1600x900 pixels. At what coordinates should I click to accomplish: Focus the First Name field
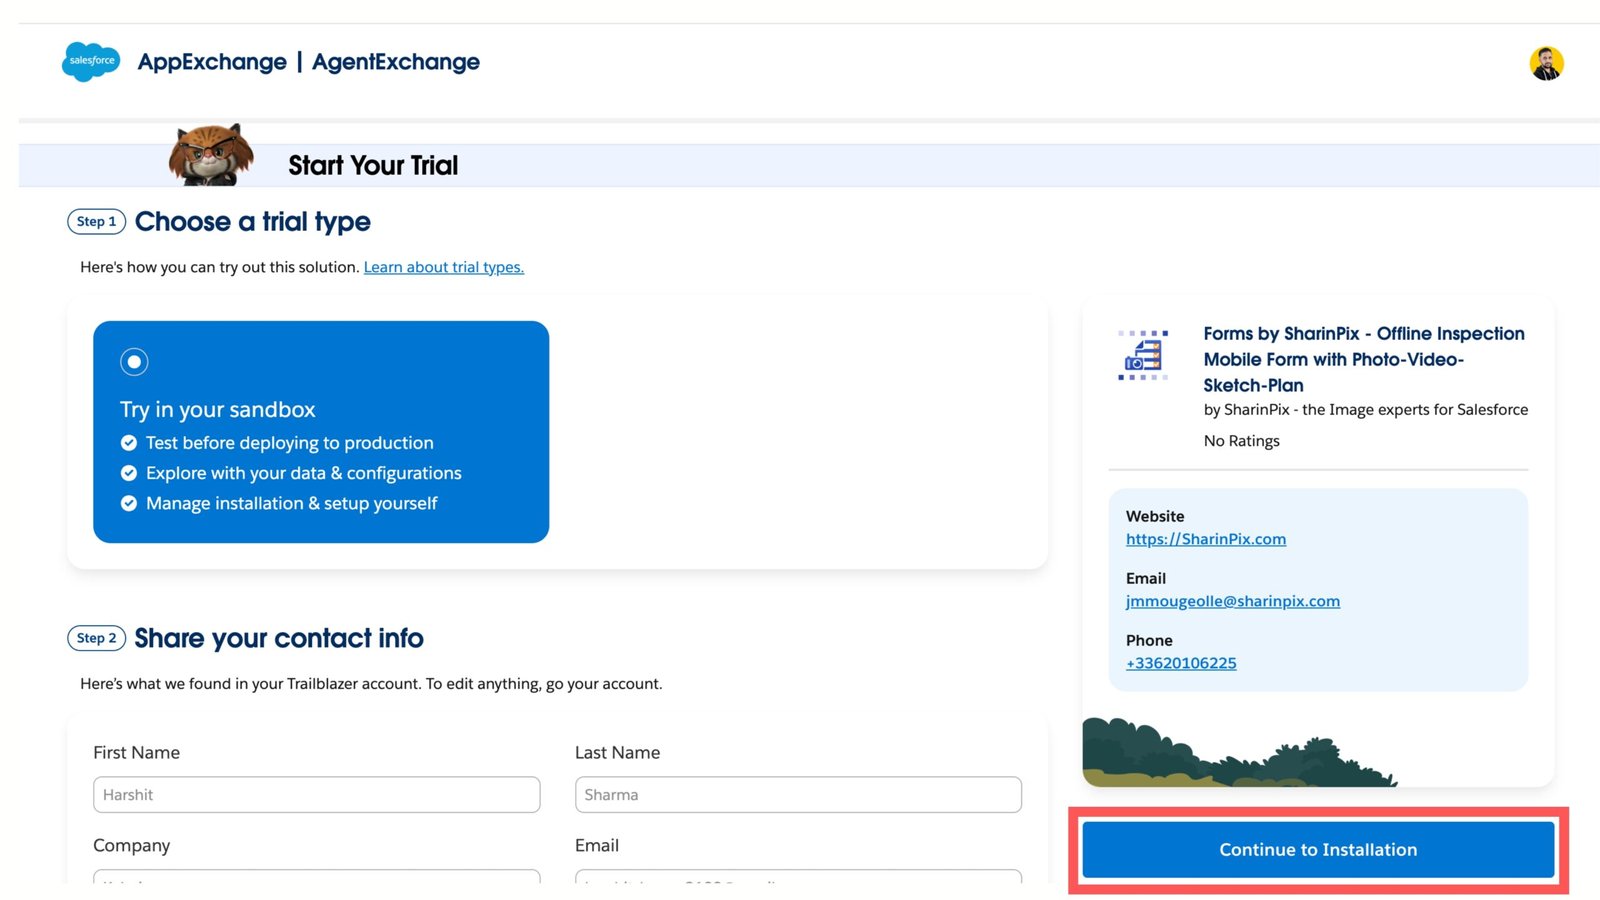pos(317,795)
